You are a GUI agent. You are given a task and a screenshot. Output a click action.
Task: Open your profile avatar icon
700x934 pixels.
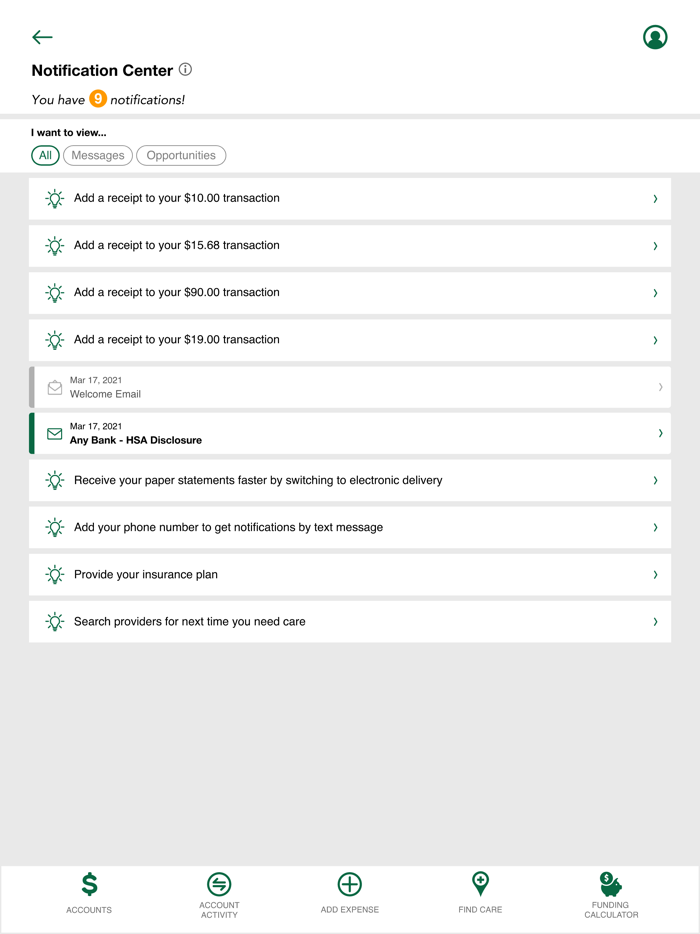(x=655, y=37)
